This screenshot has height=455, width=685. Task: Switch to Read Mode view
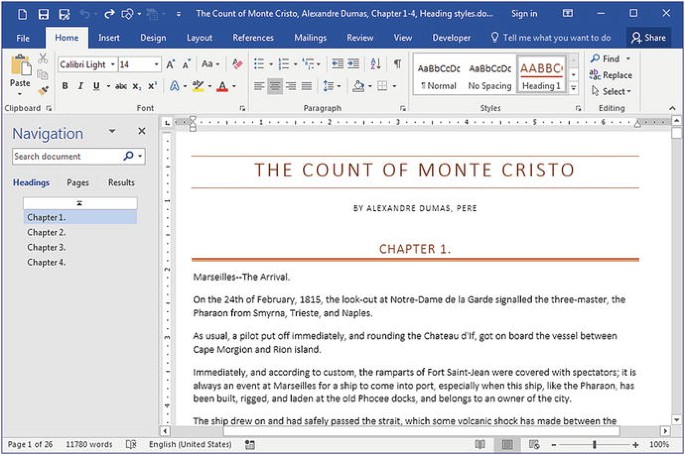click(480, 445)
